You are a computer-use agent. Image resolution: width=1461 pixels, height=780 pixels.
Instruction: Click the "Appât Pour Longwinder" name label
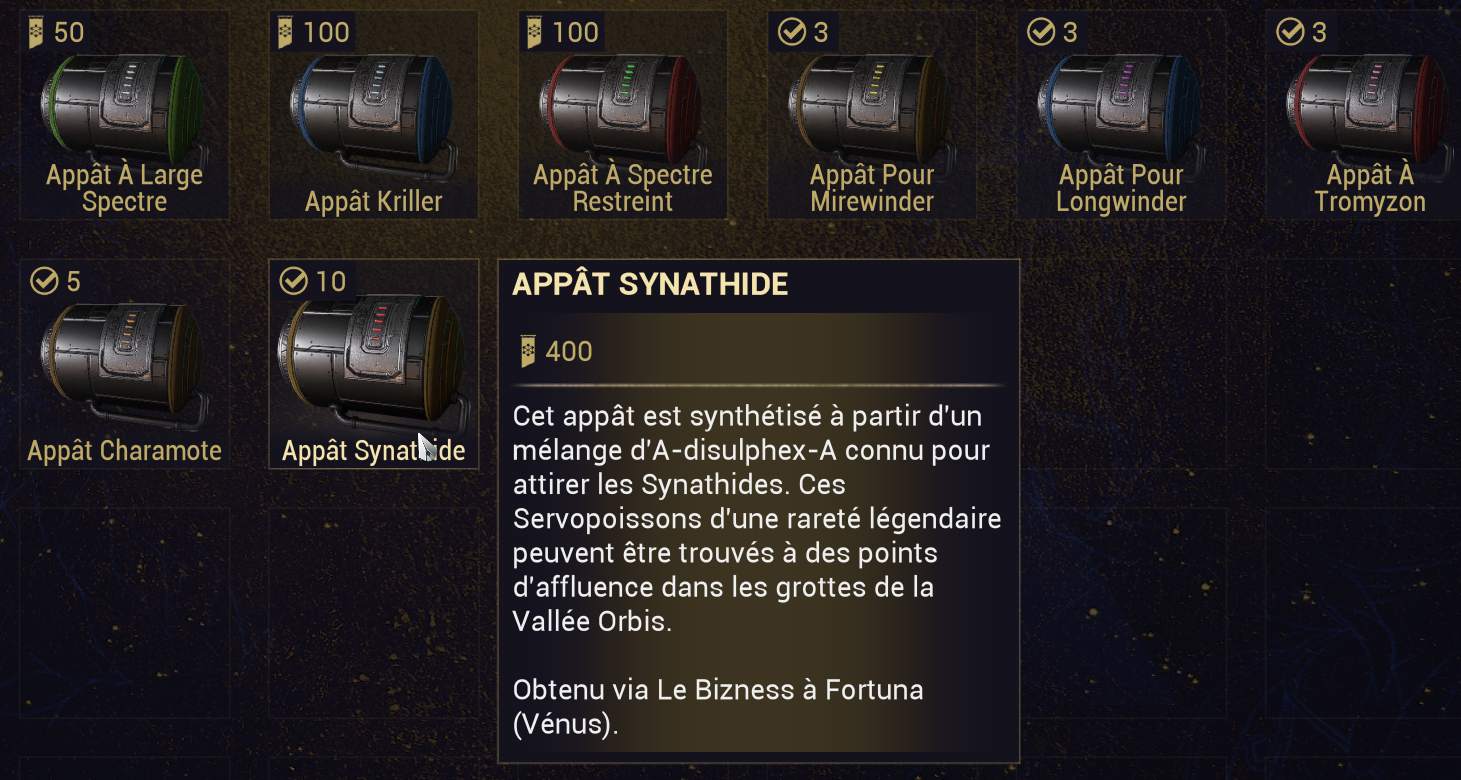(x=1120, y=188)
